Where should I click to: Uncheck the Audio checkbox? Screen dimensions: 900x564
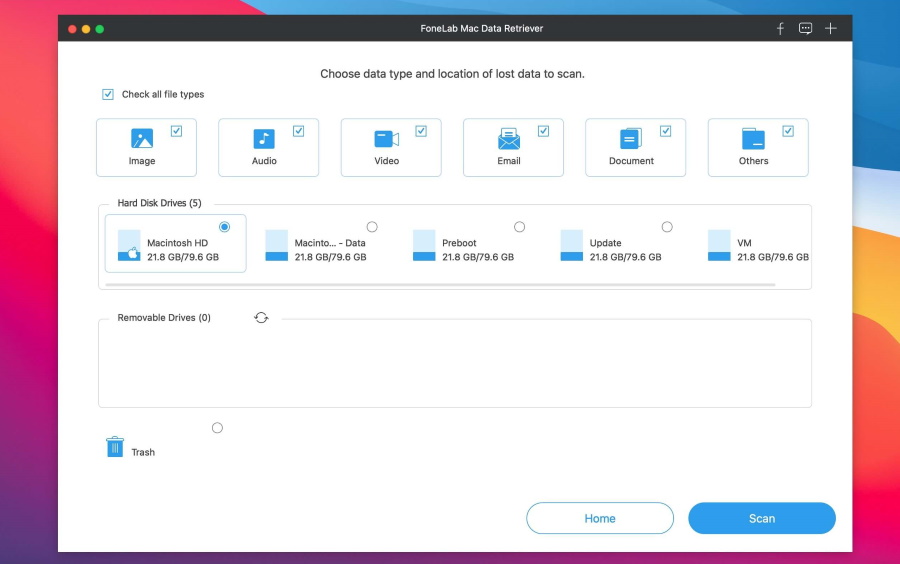pos(298,131)
